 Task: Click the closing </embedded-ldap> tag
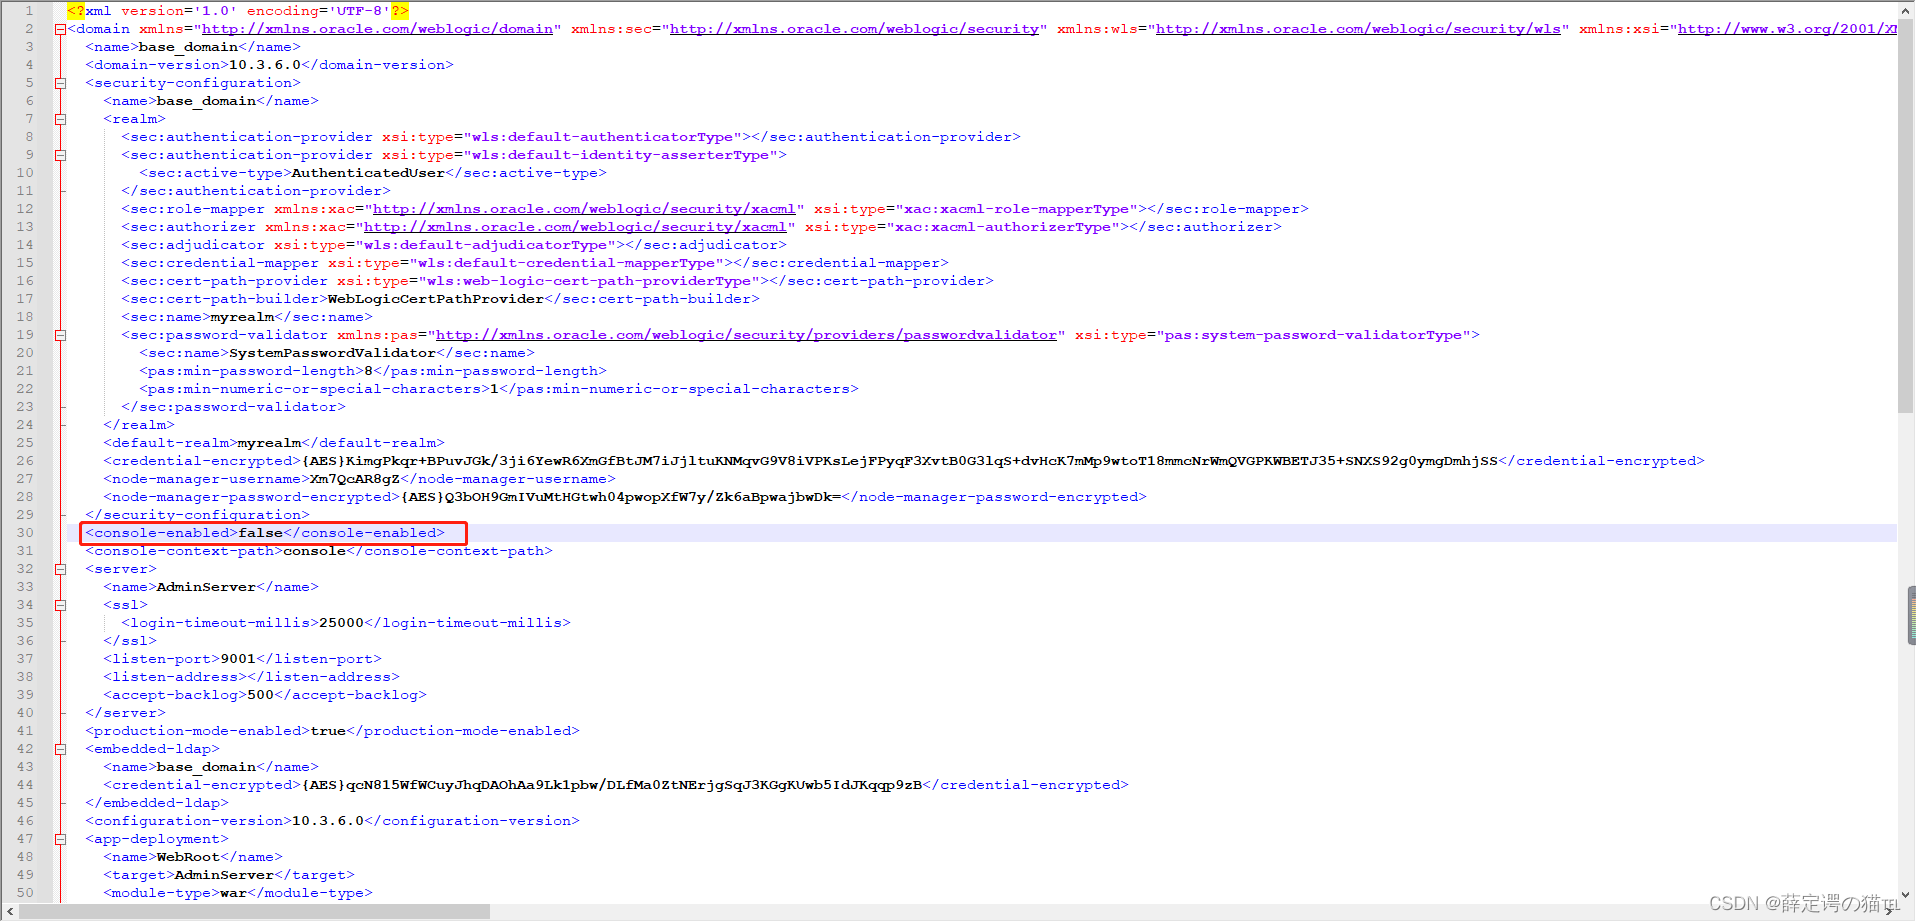[157, 803]
